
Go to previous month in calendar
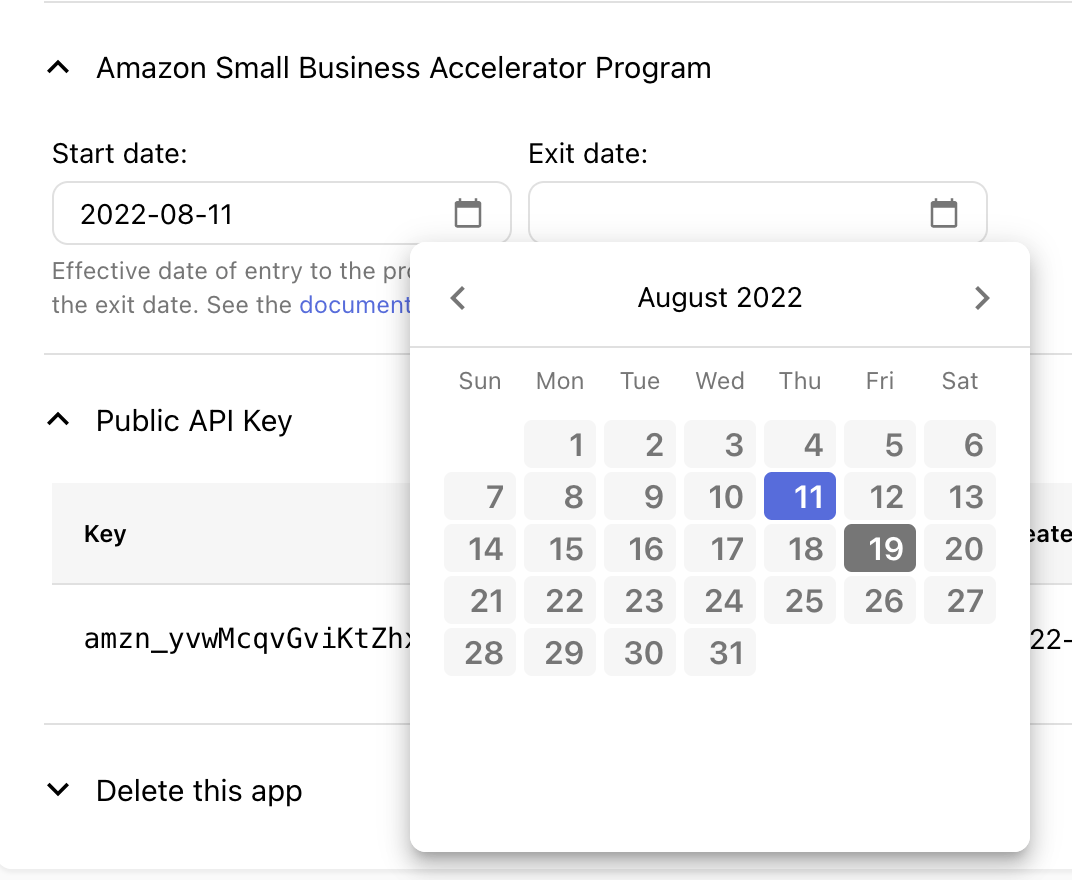point(458,298)
